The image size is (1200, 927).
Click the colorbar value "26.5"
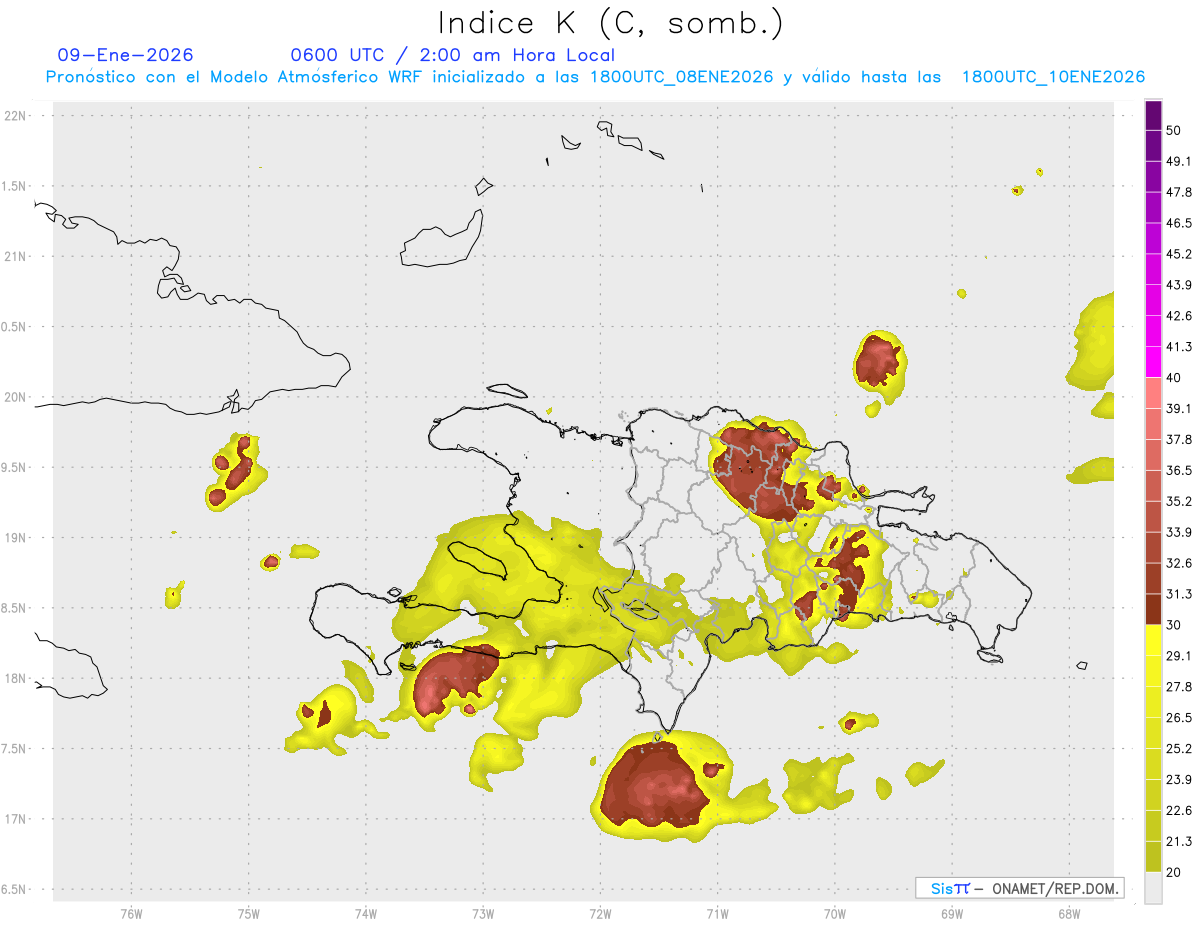point(1179,717)
